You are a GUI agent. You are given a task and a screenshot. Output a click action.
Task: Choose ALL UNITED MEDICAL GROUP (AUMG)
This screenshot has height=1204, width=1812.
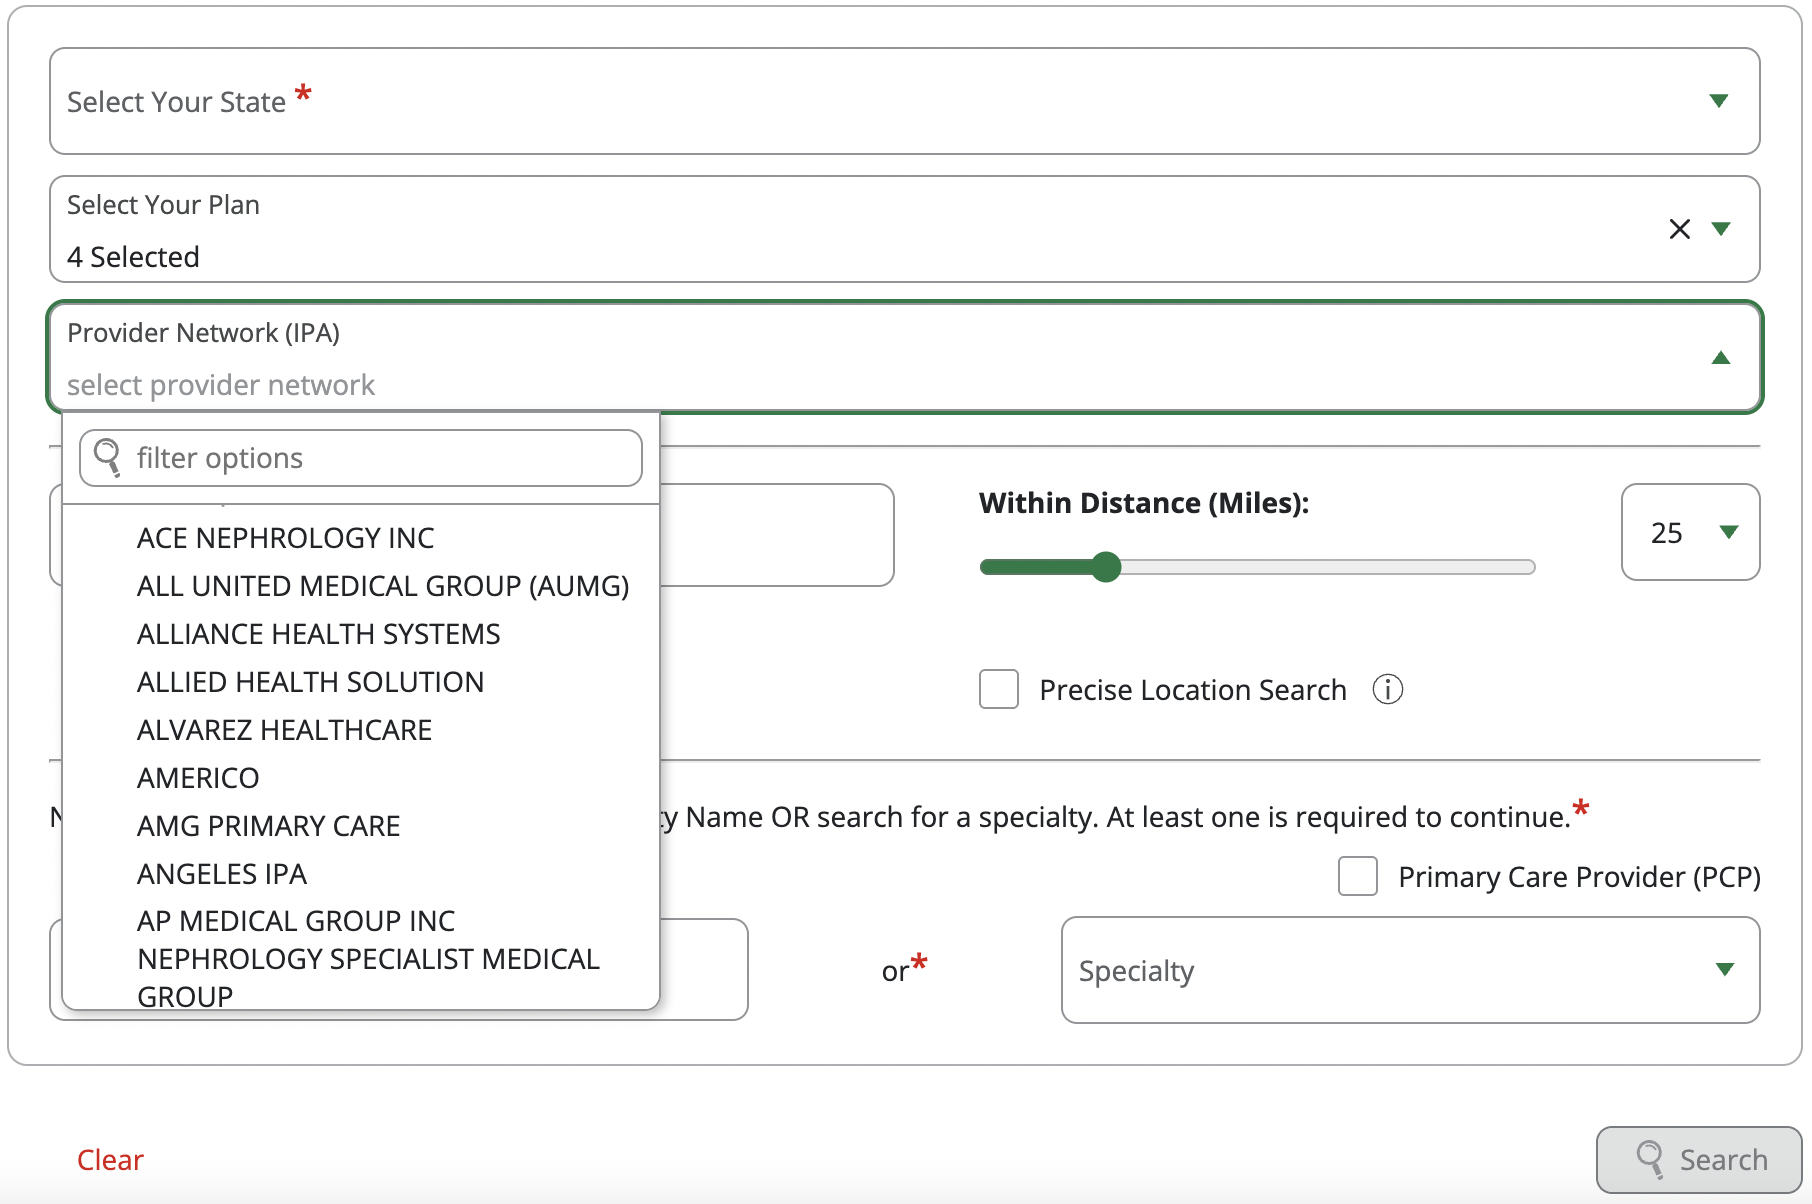(x=382, y=586)
